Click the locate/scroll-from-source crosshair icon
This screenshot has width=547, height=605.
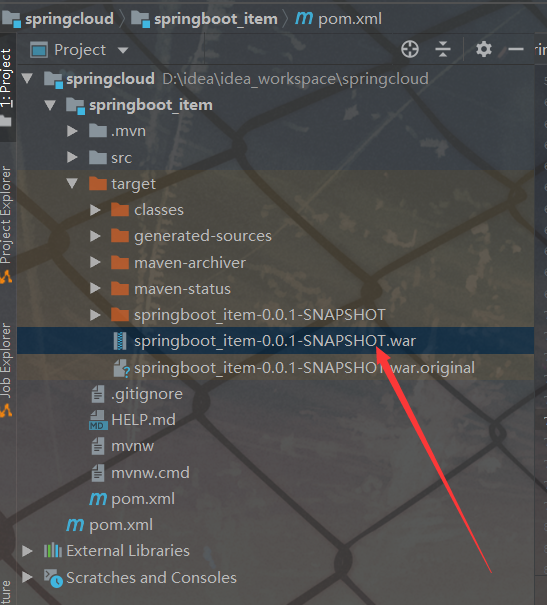click(x=409, y=49)
